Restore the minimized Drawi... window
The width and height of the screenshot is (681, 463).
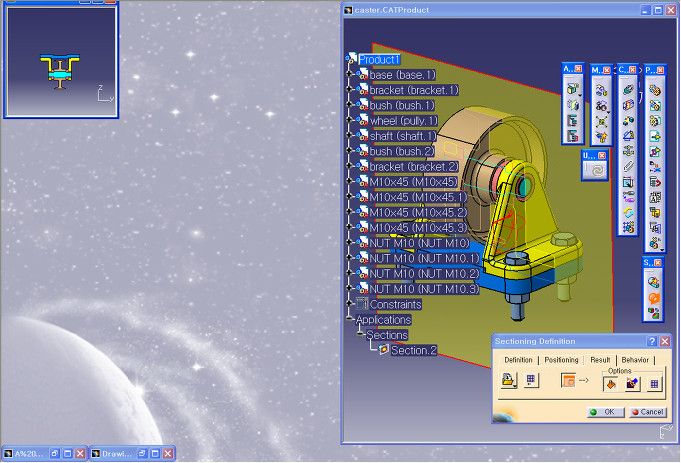(142, 454)
